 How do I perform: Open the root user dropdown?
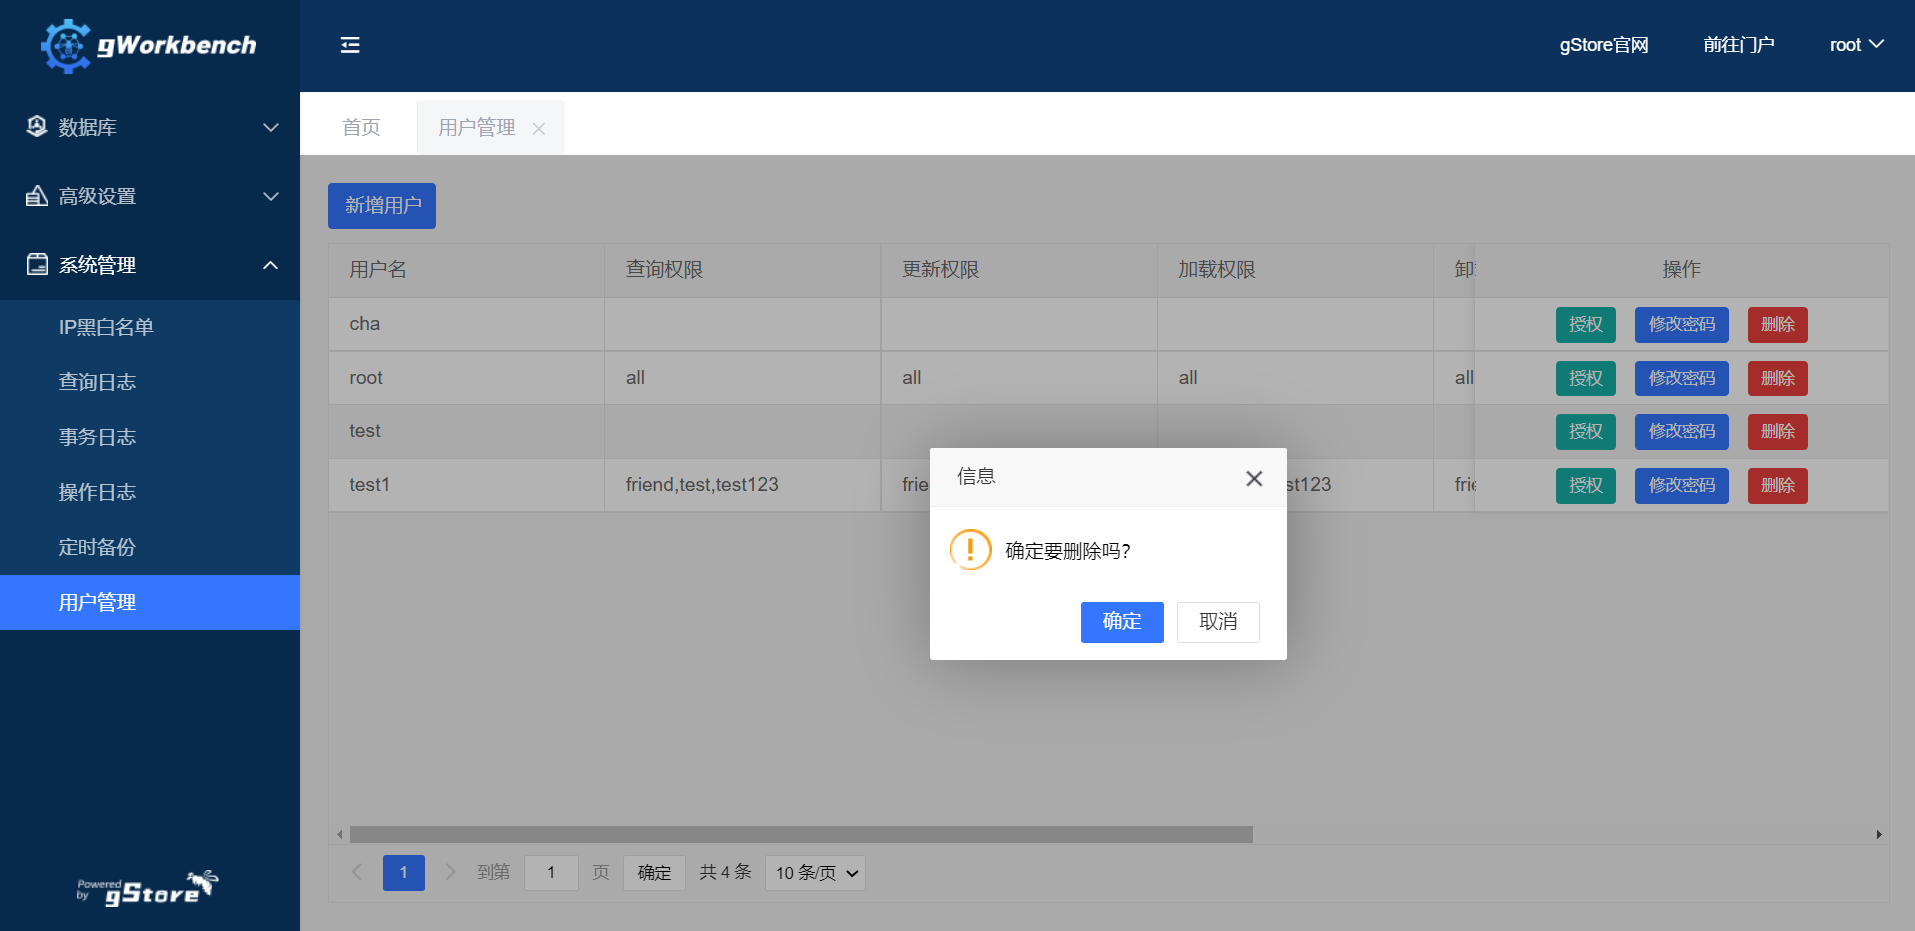(x=1857, y=45)
